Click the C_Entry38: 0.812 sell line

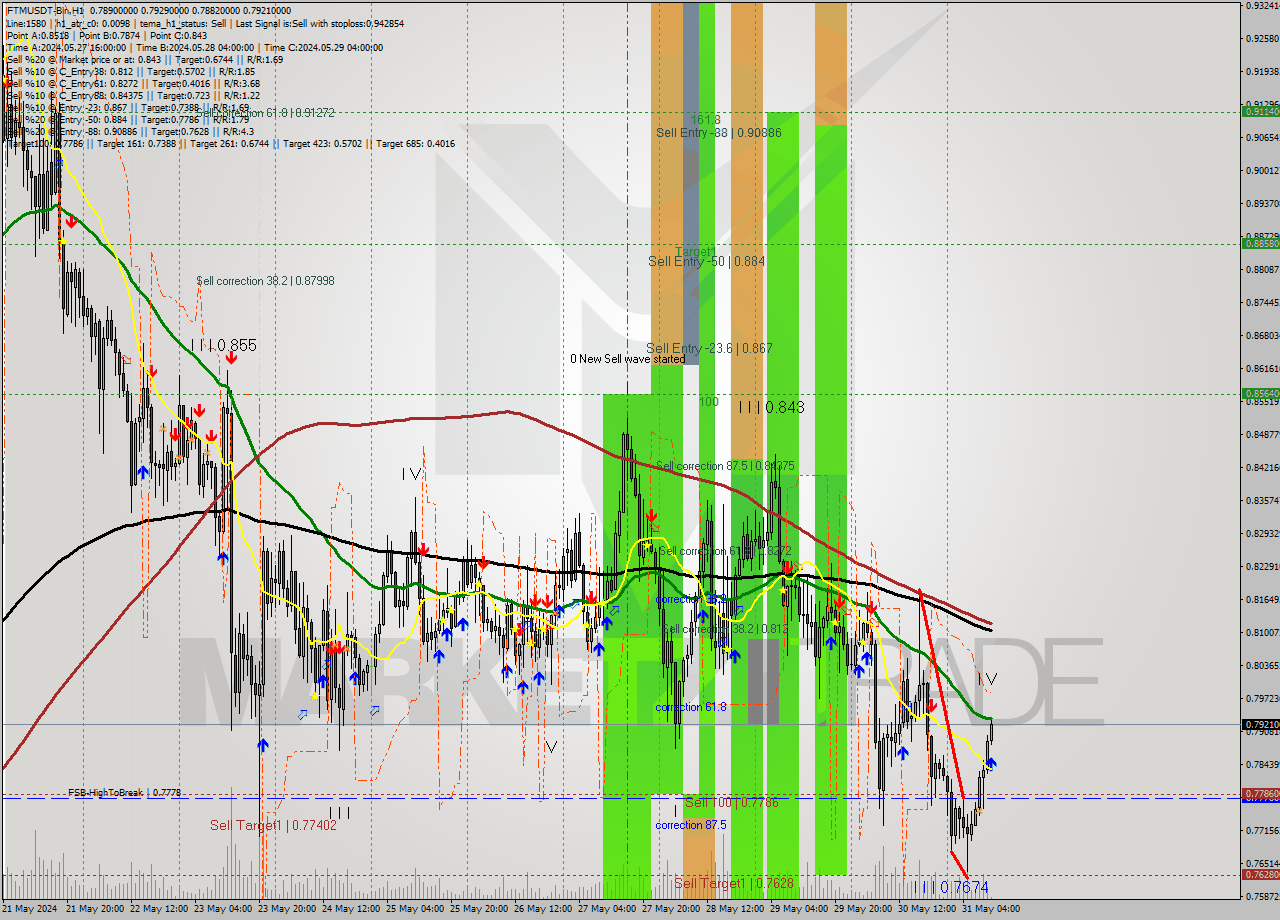[x=131, y=72]
